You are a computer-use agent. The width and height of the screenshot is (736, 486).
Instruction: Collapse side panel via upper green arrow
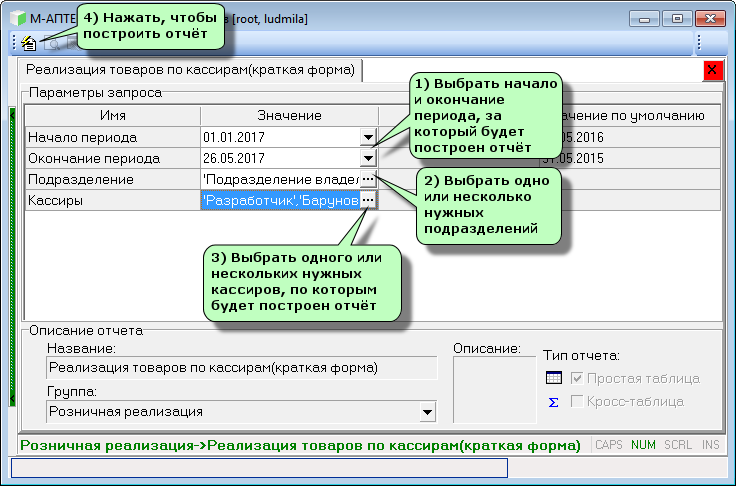pos(12,114)
